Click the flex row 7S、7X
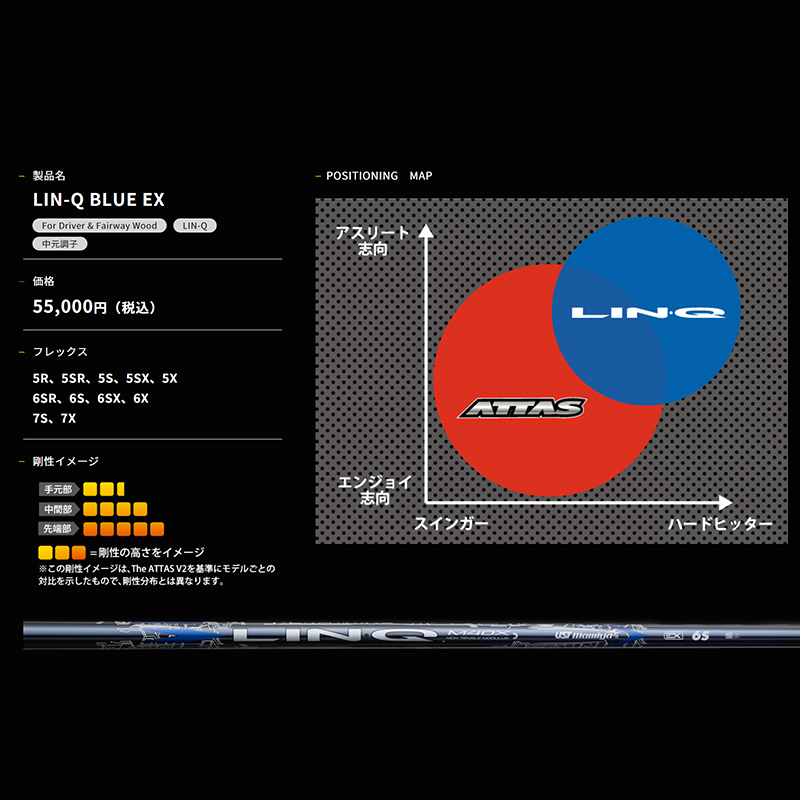This screenshot has height=800, width=800. click(x=54, y=418)
